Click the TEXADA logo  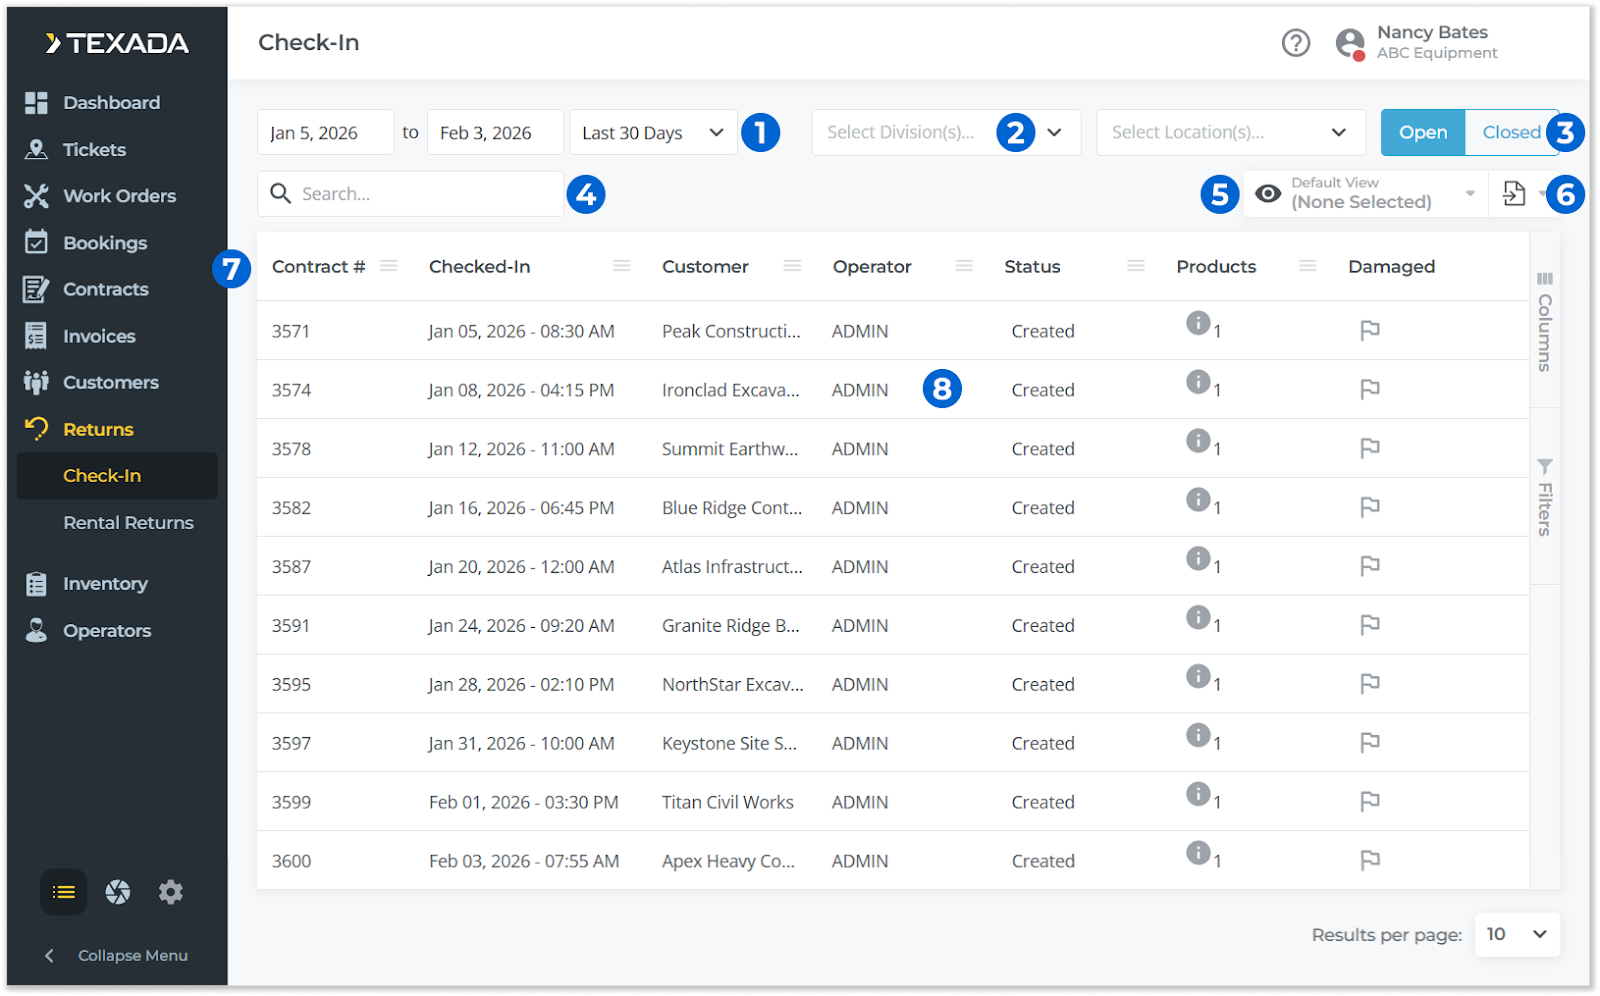tap(117, 43)
